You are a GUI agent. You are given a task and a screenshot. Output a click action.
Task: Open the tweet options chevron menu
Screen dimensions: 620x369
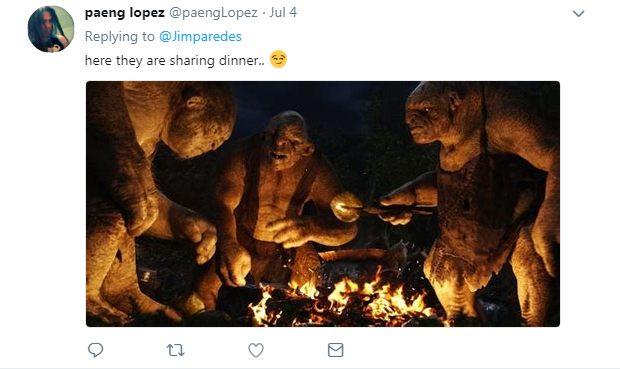pyautogui.click(x=578, y=14)
